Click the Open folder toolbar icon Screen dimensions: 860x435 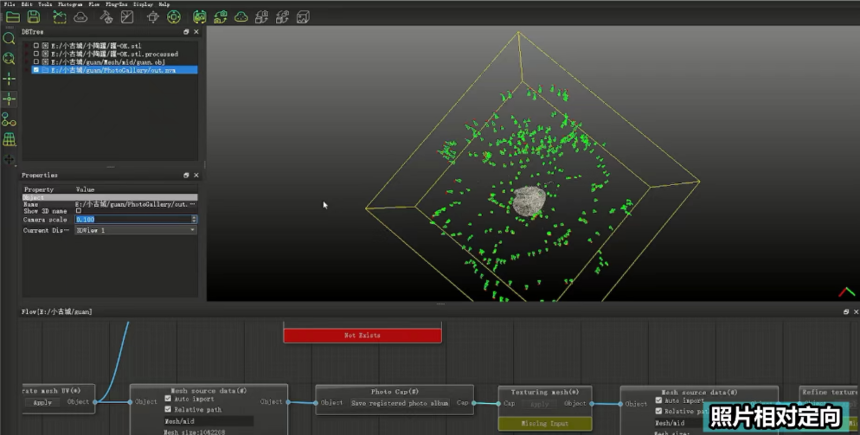pyautogui.click(x=13, y=17)
